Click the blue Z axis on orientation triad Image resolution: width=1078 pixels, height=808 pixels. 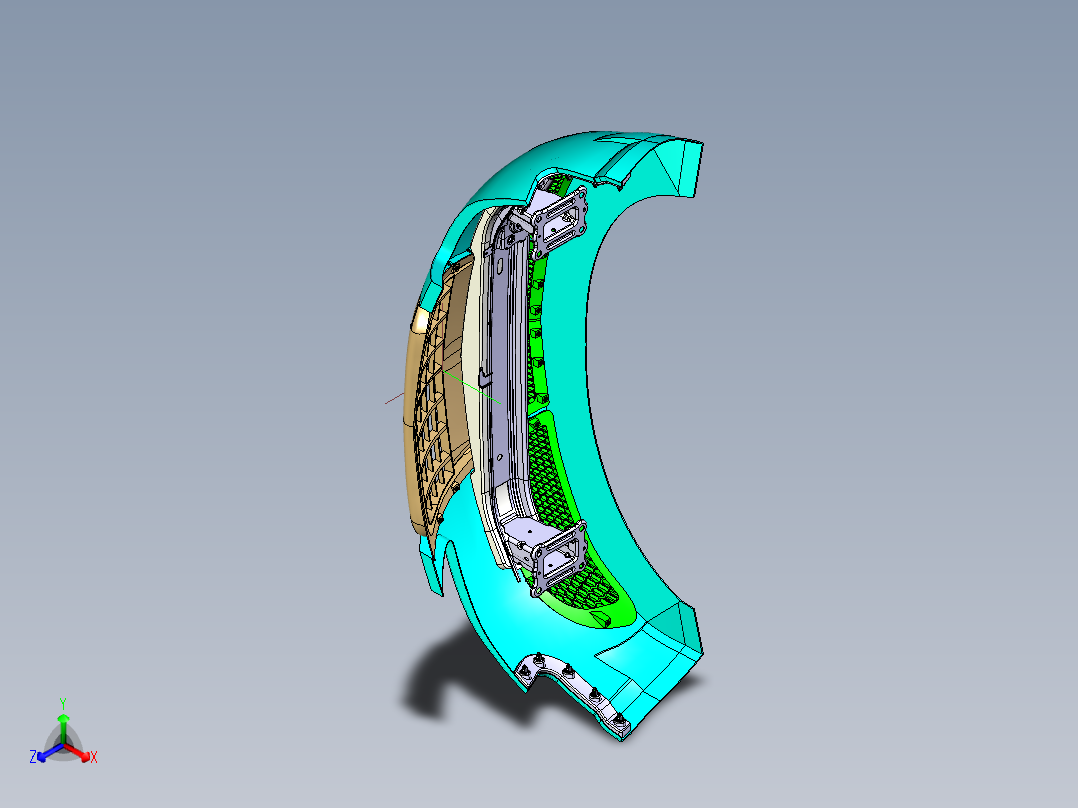[x=45, y=754]
